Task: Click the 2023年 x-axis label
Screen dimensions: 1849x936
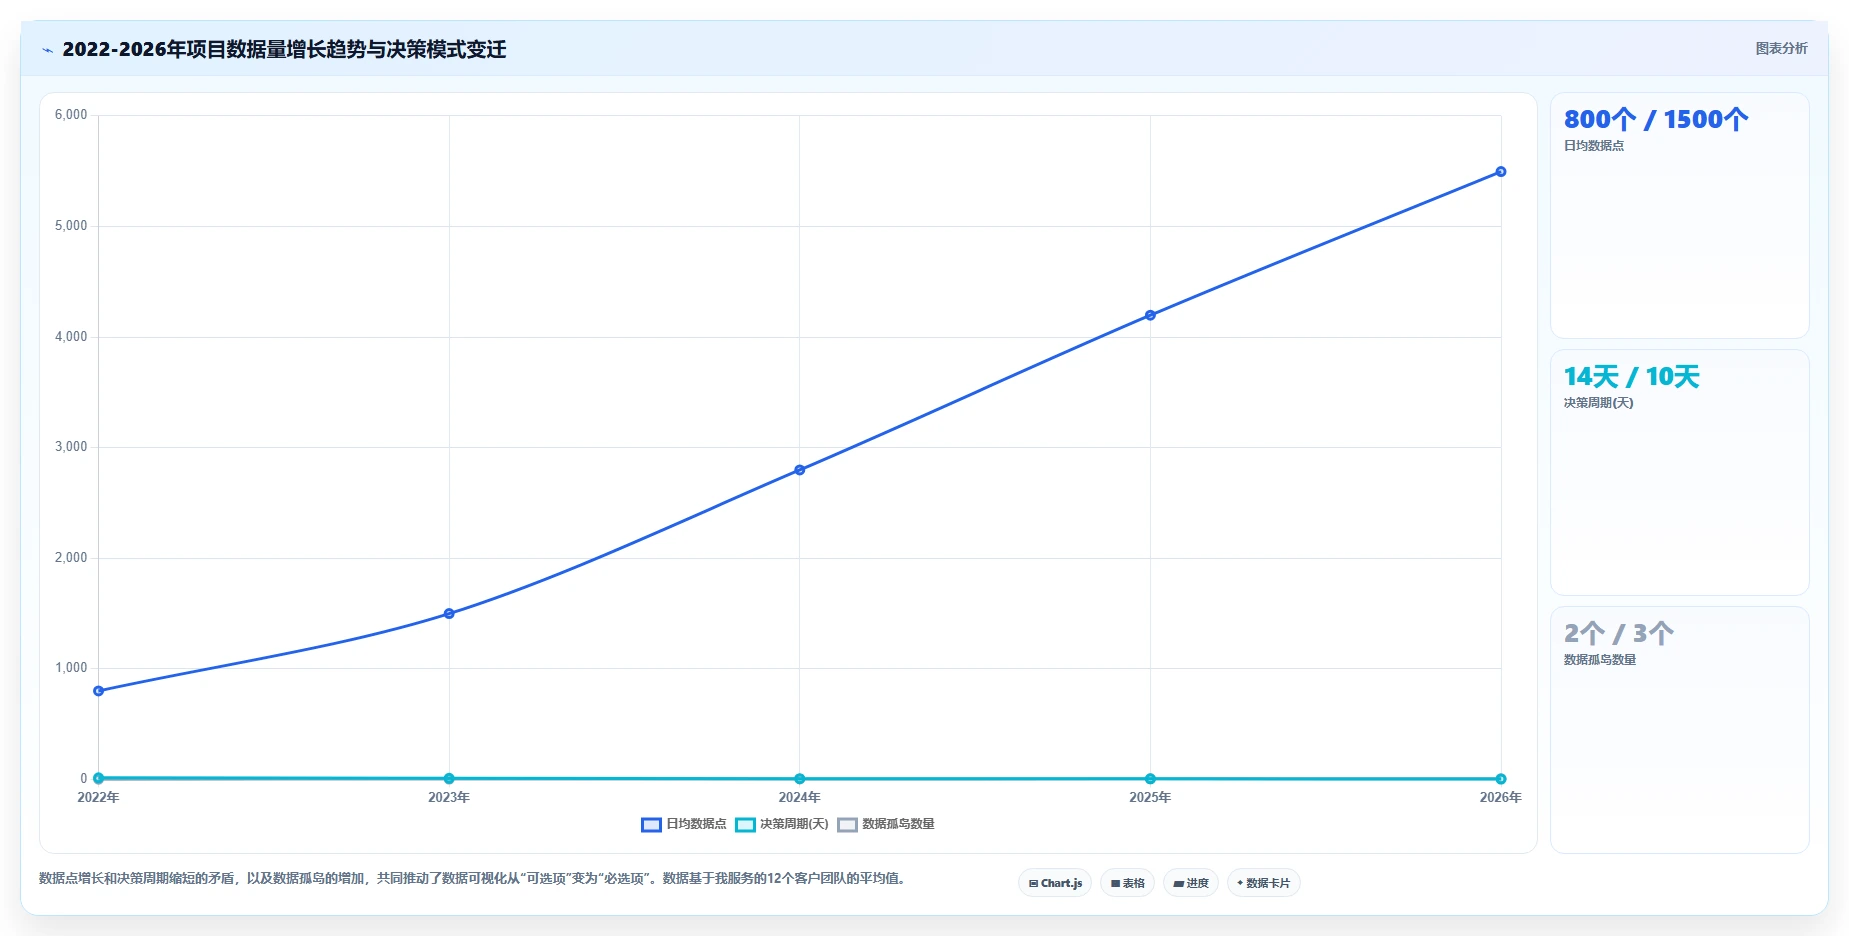Action: (x=449, y=797)
